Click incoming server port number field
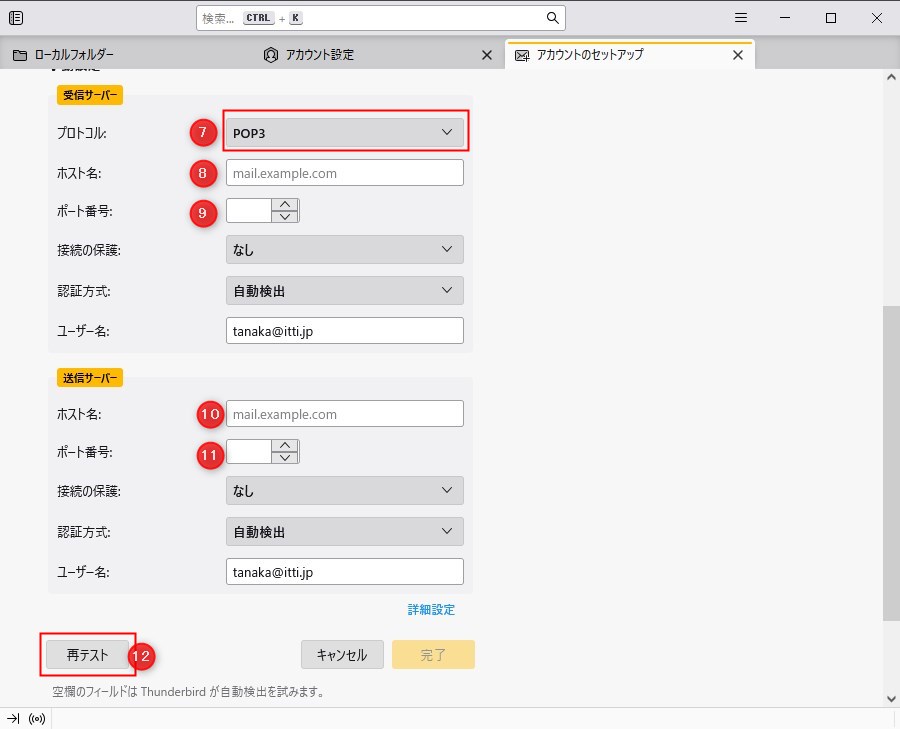The height and width of the screenshot is (729, 900). pos(249,211)
